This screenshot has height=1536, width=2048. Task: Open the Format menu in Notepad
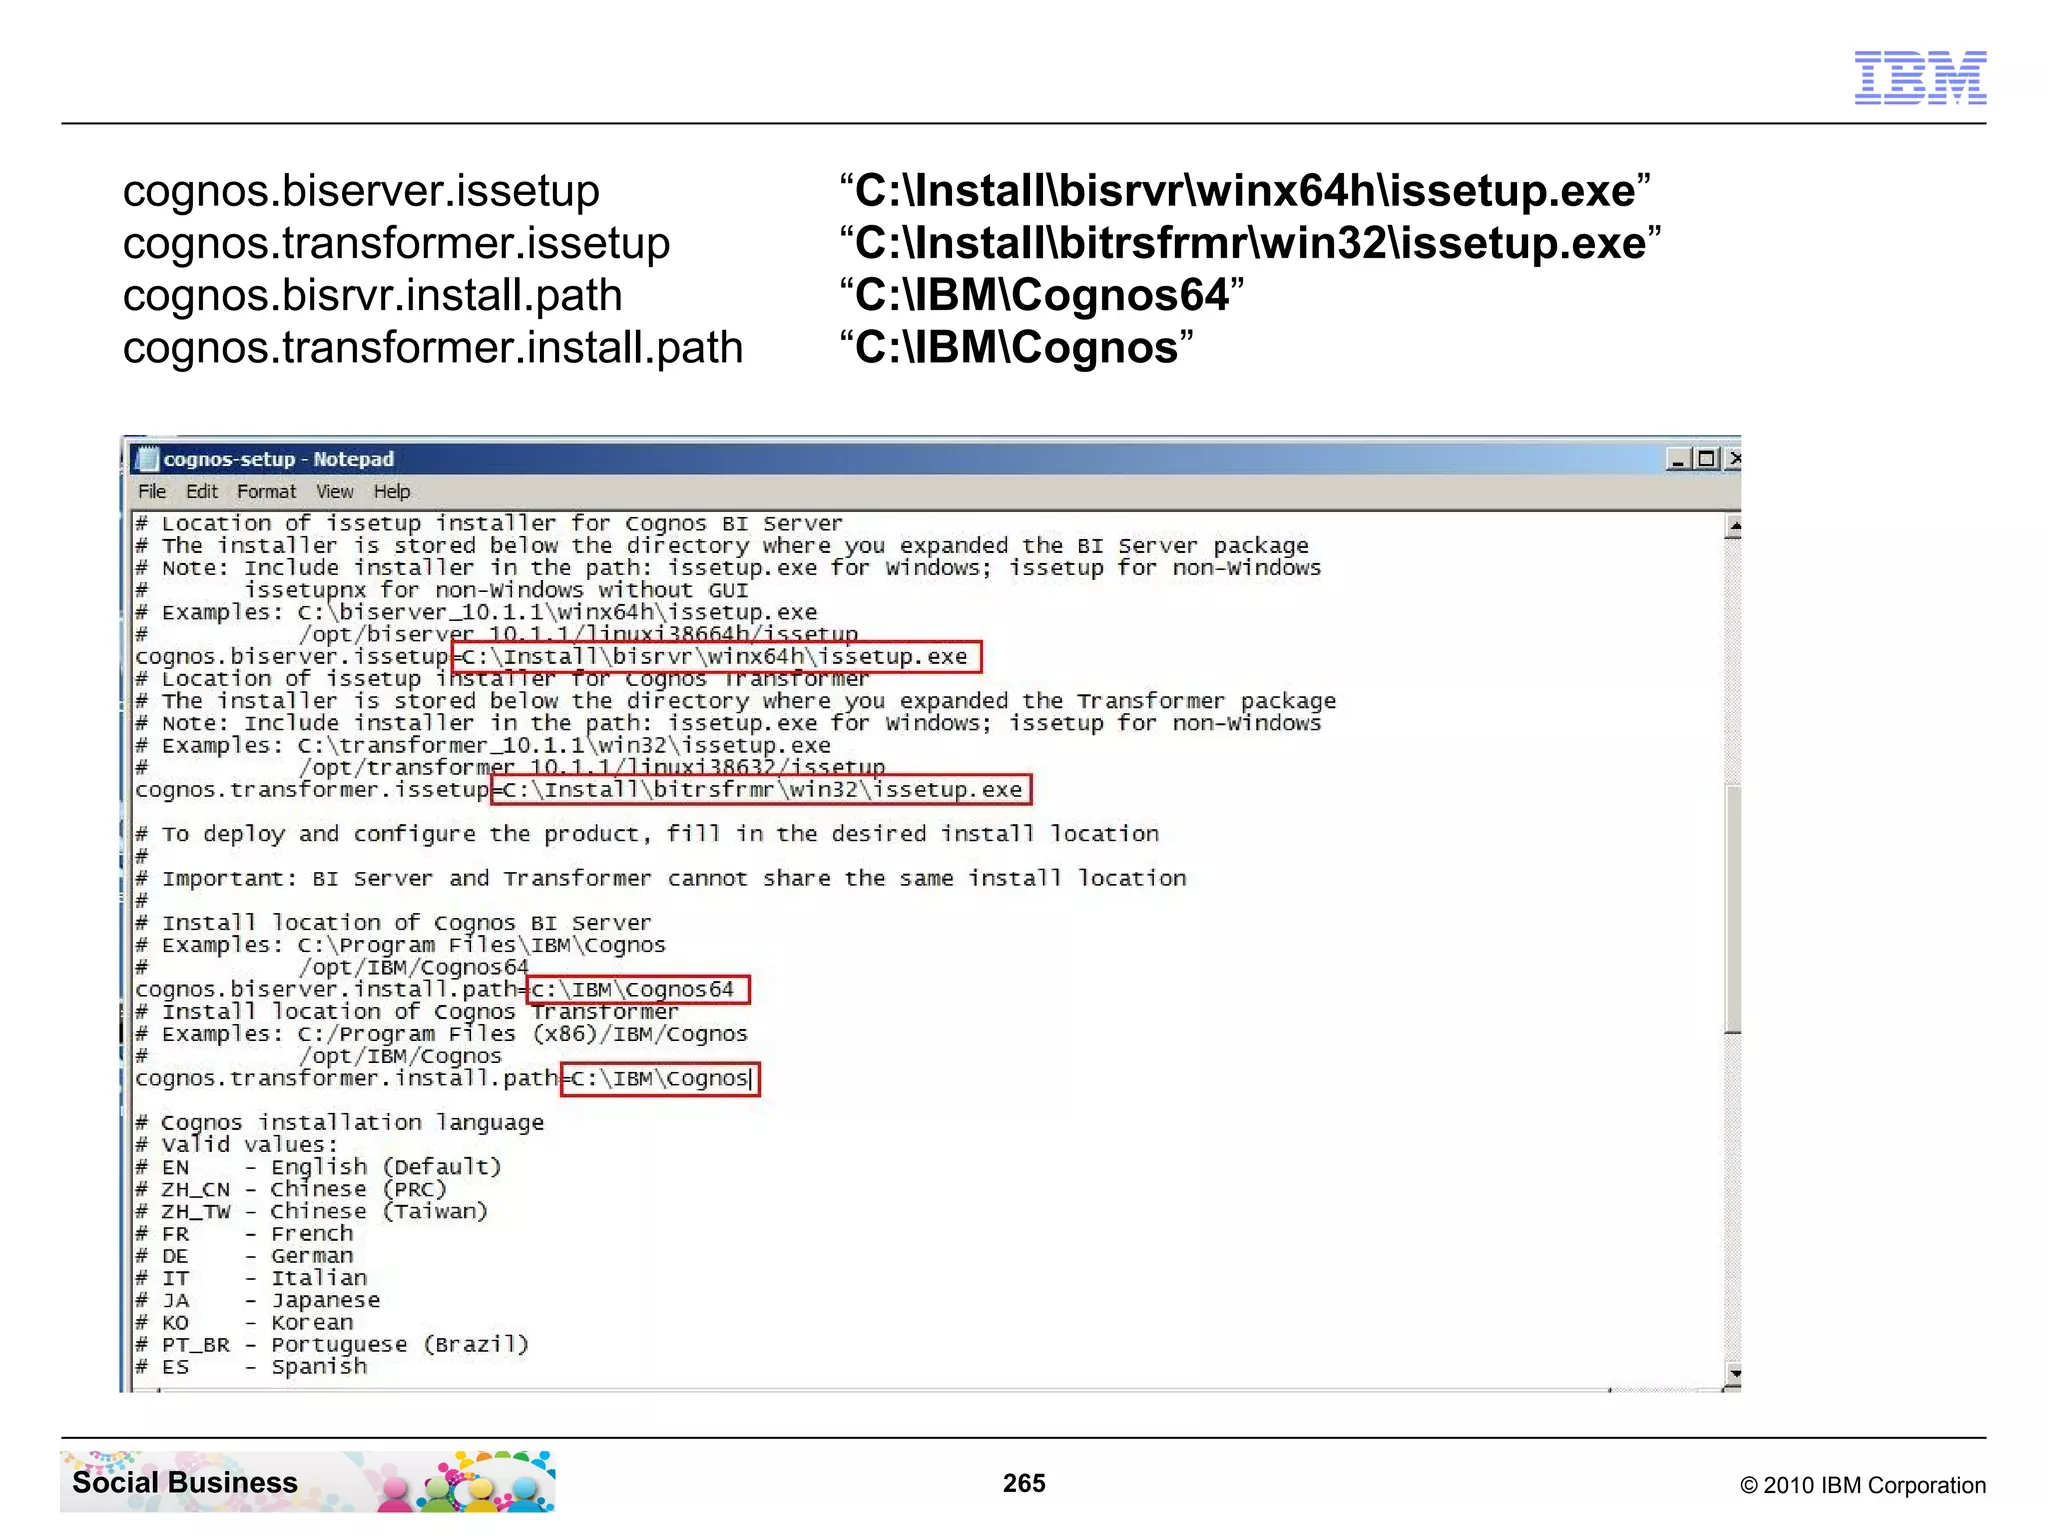pos(266,491)
